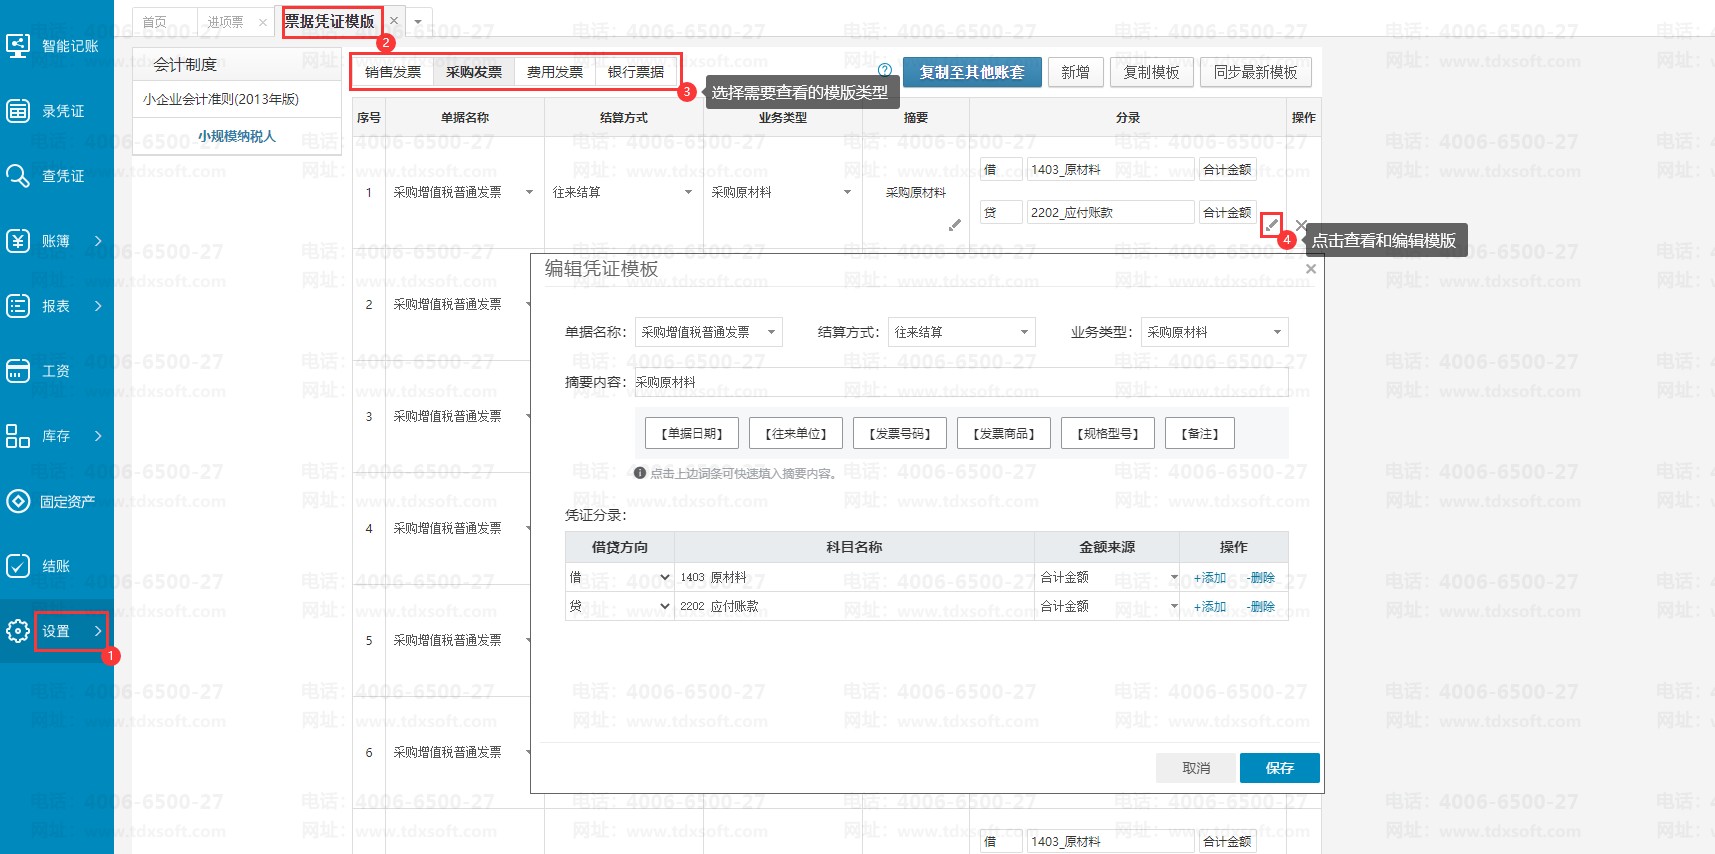Expand the 账簿 sidebar submenu
This screenshot has height=854, width=1715.
tap(98, 241)
